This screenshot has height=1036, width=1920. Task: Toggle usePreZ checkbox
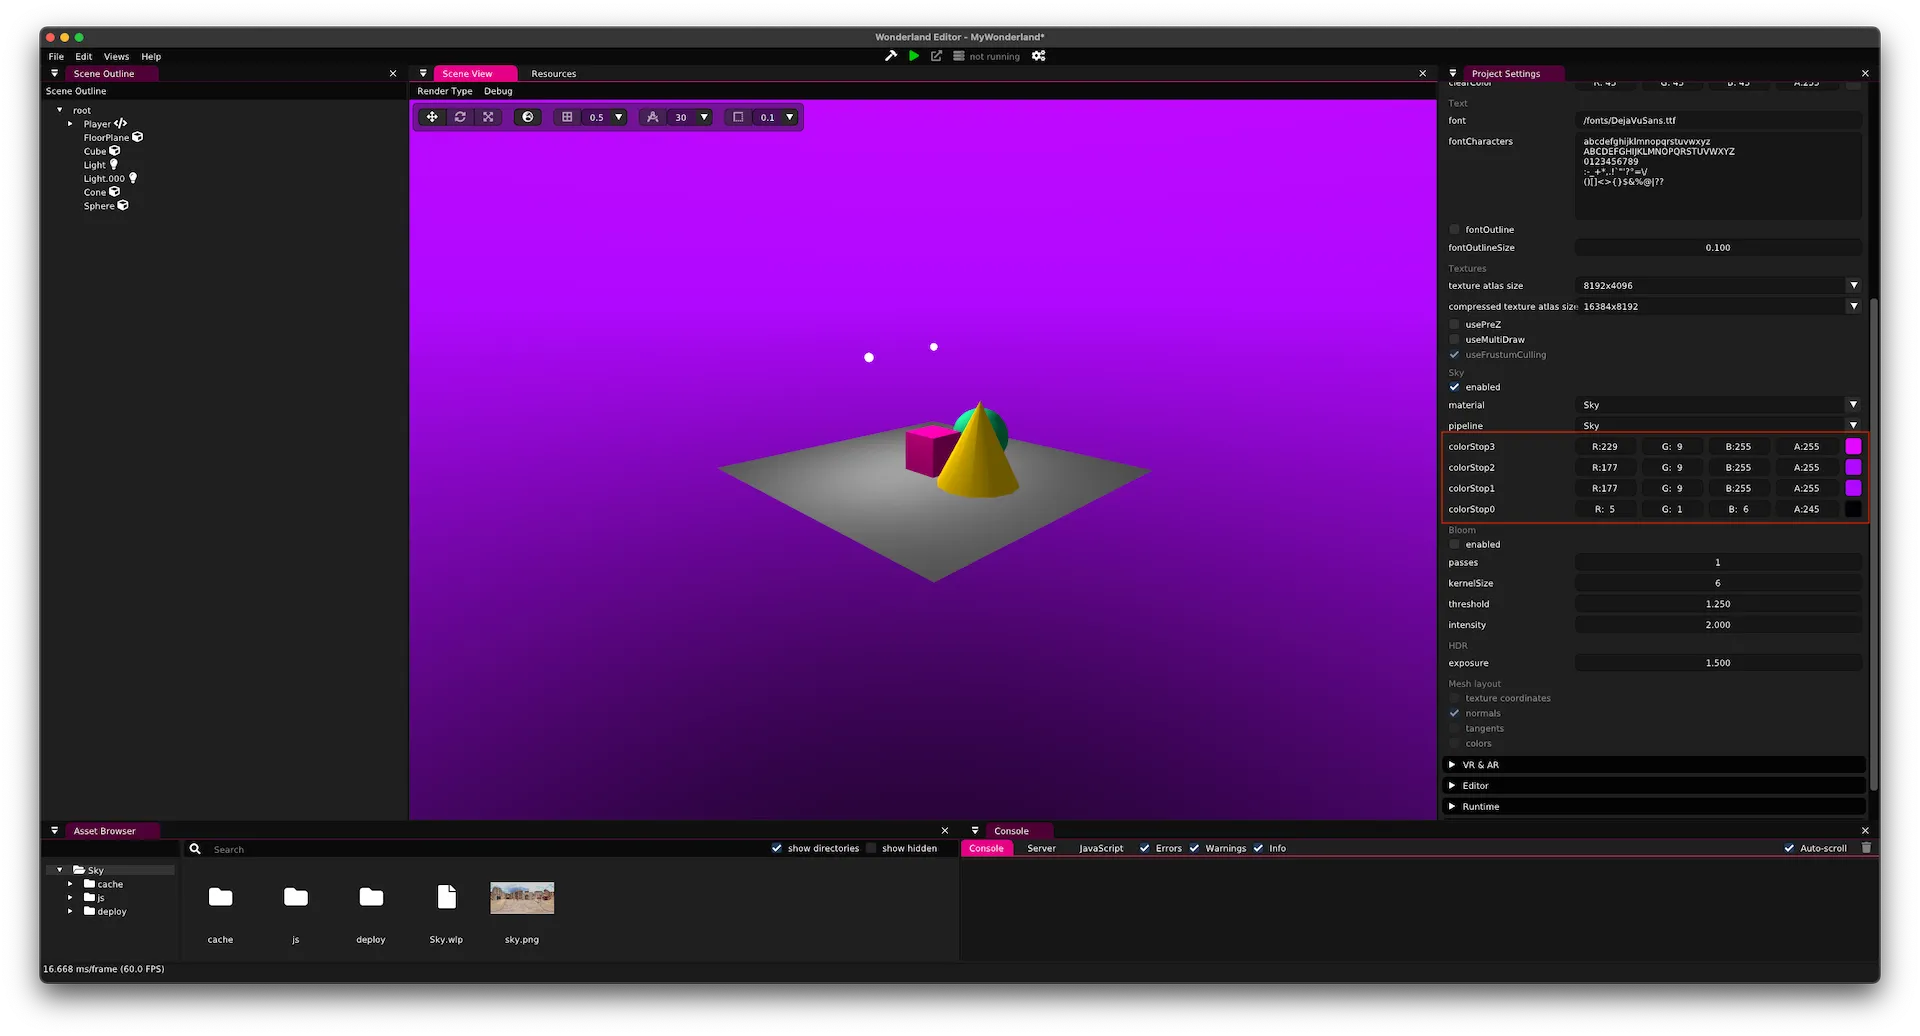pyautogui.click(x=1455, y=325)
